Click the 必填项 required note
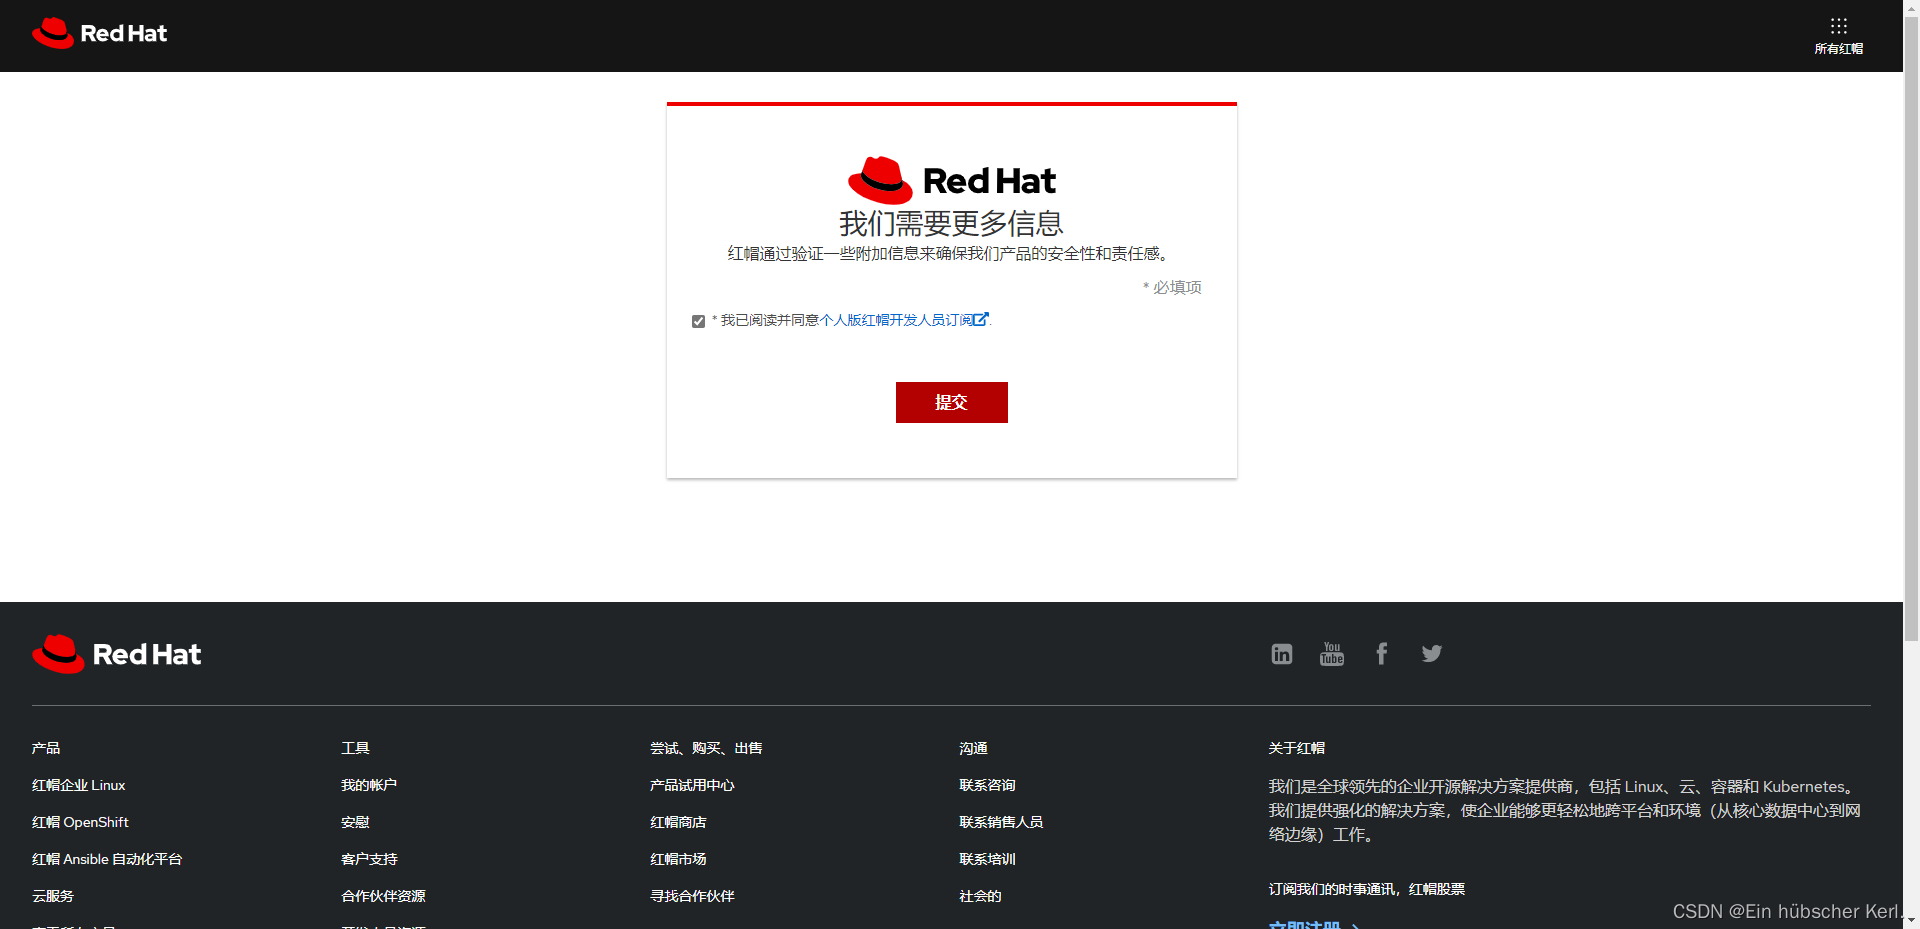 [x=1172, y=287]
